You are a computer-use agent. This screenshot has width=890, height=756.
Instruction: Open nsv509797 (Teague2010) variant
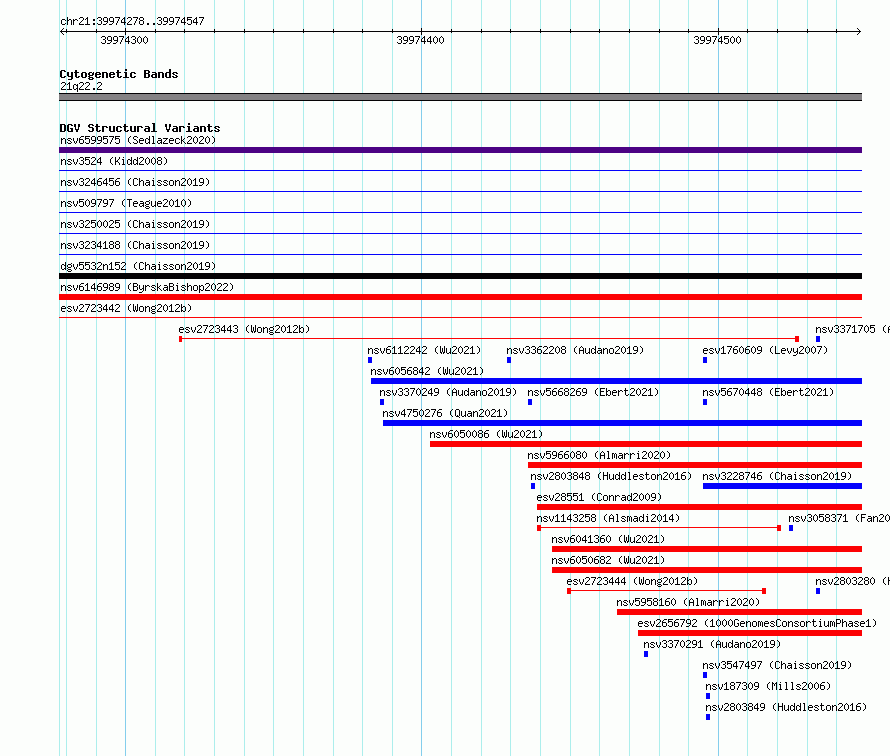[126, 203]
